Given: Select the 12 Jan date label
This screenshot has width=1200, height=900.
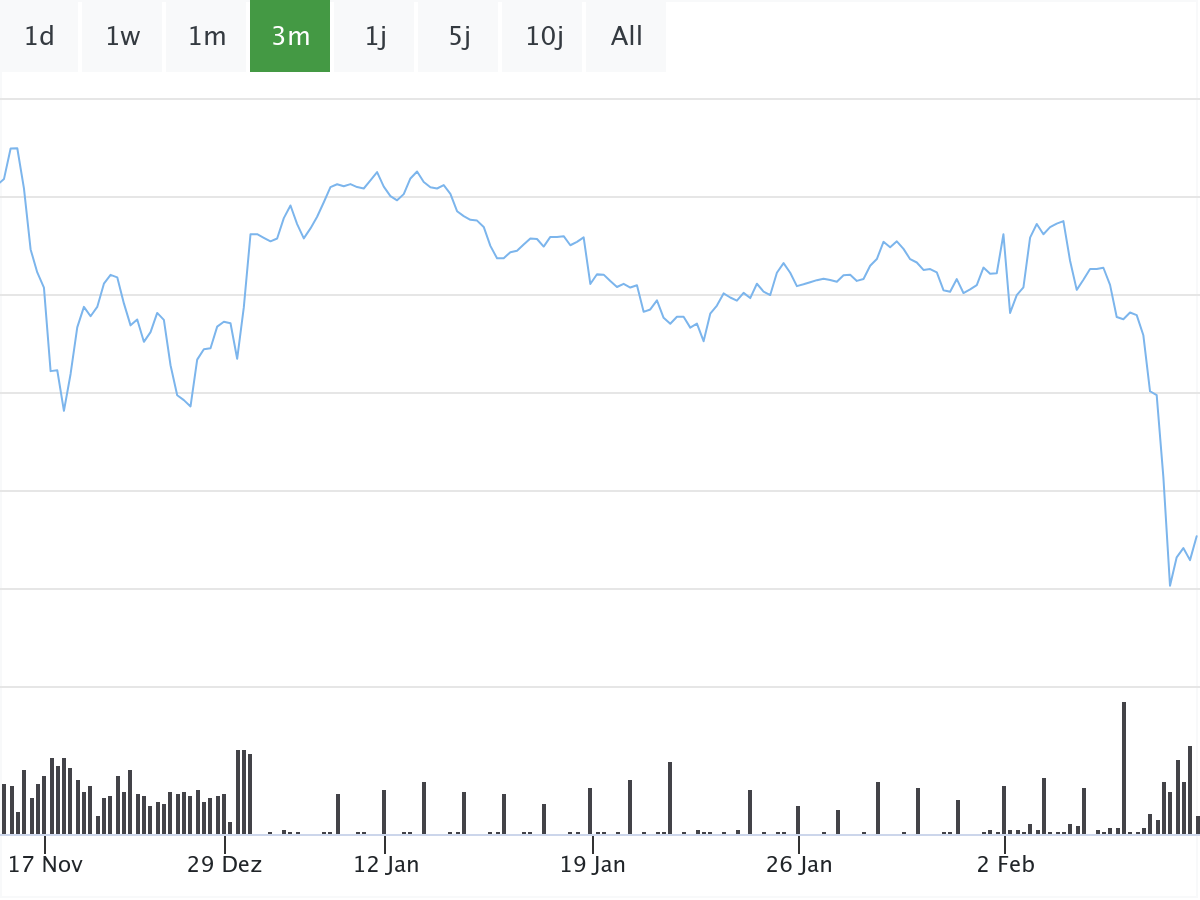Looking at the screenshot, I should click(x=386, y=864).
